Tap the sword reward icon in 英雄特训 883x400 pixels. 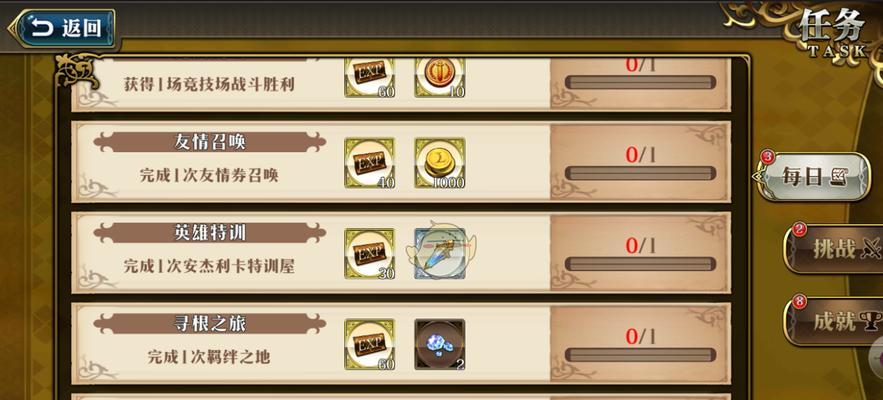click(x=440, y=254)
